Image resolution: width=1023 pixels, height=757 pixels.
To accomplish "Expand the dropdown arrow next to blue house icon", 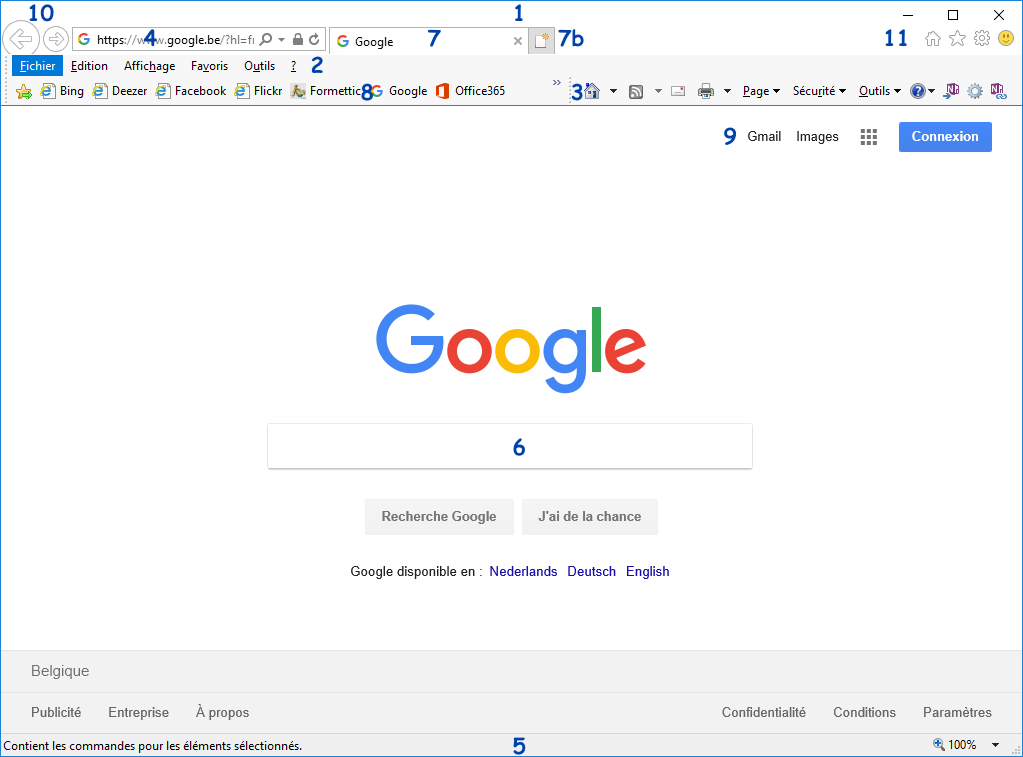I will (613, 91).
